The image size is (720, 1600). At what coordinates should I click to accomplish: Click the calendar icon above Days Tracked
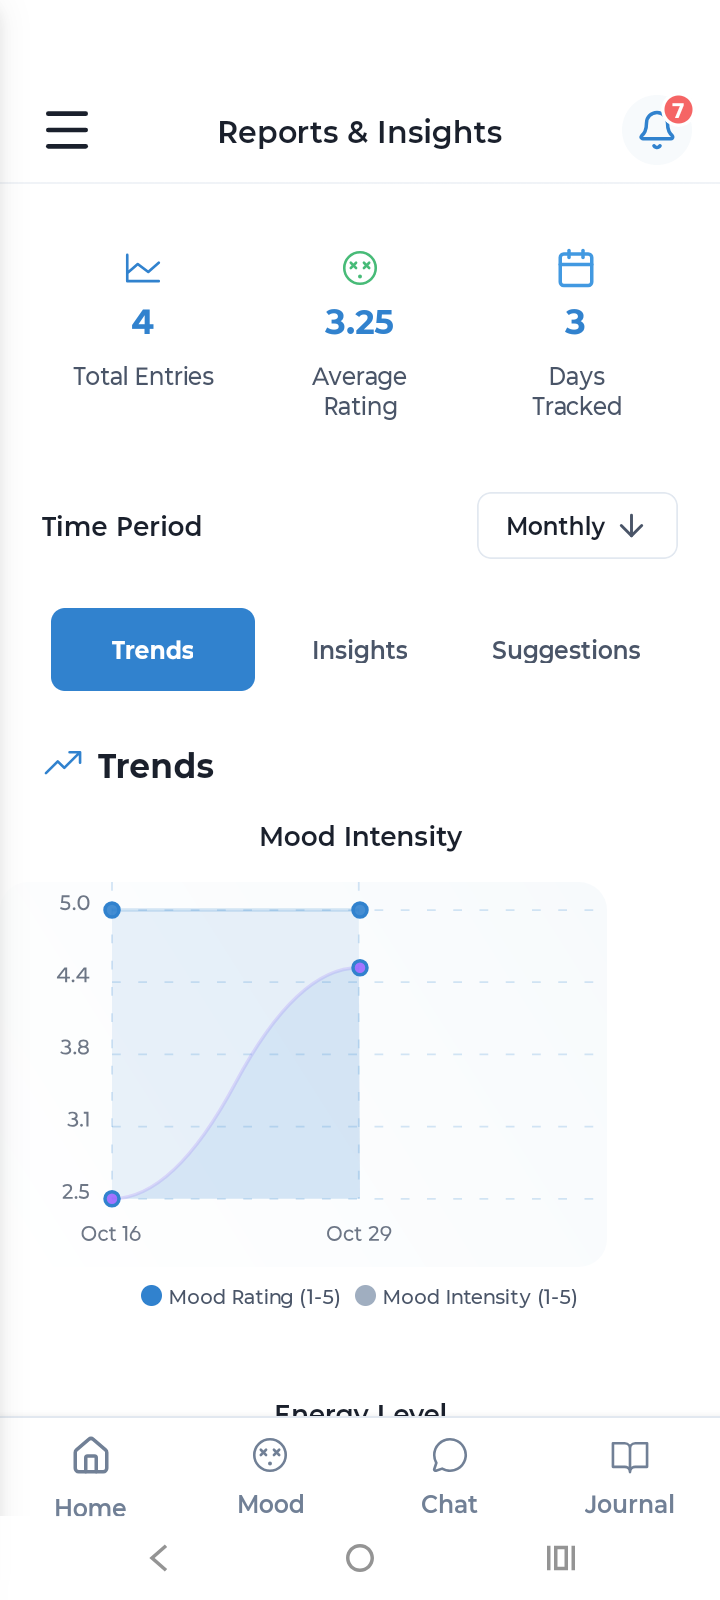click(x=576, y=267)
